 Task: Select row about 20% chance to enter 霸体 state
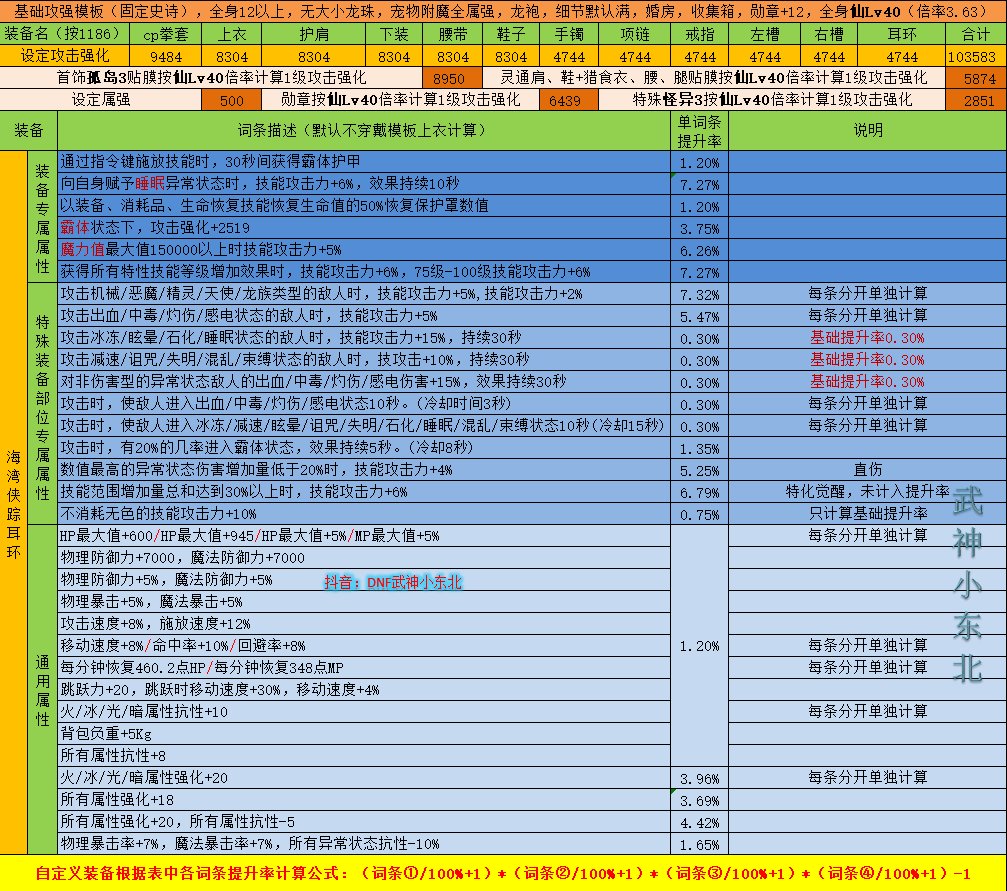[x=363, y=448]
